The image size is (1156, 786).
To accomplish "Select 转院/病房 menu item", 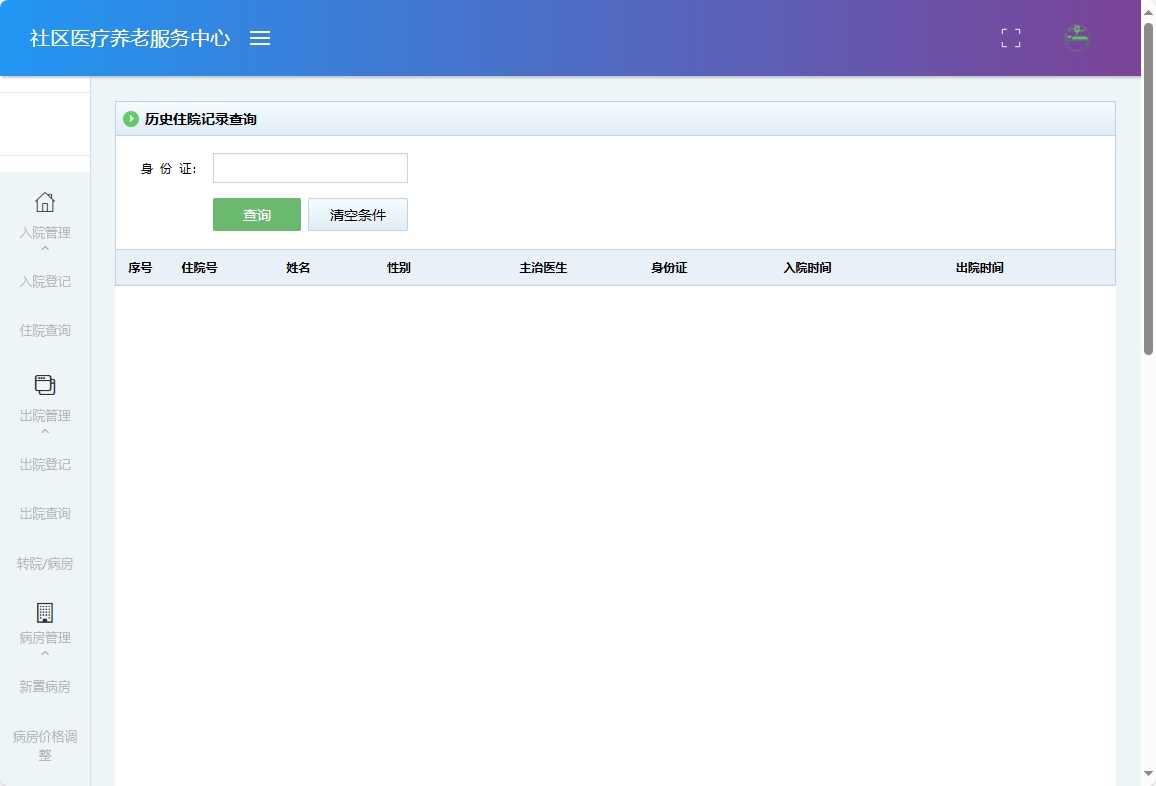I will click(45, 564).
